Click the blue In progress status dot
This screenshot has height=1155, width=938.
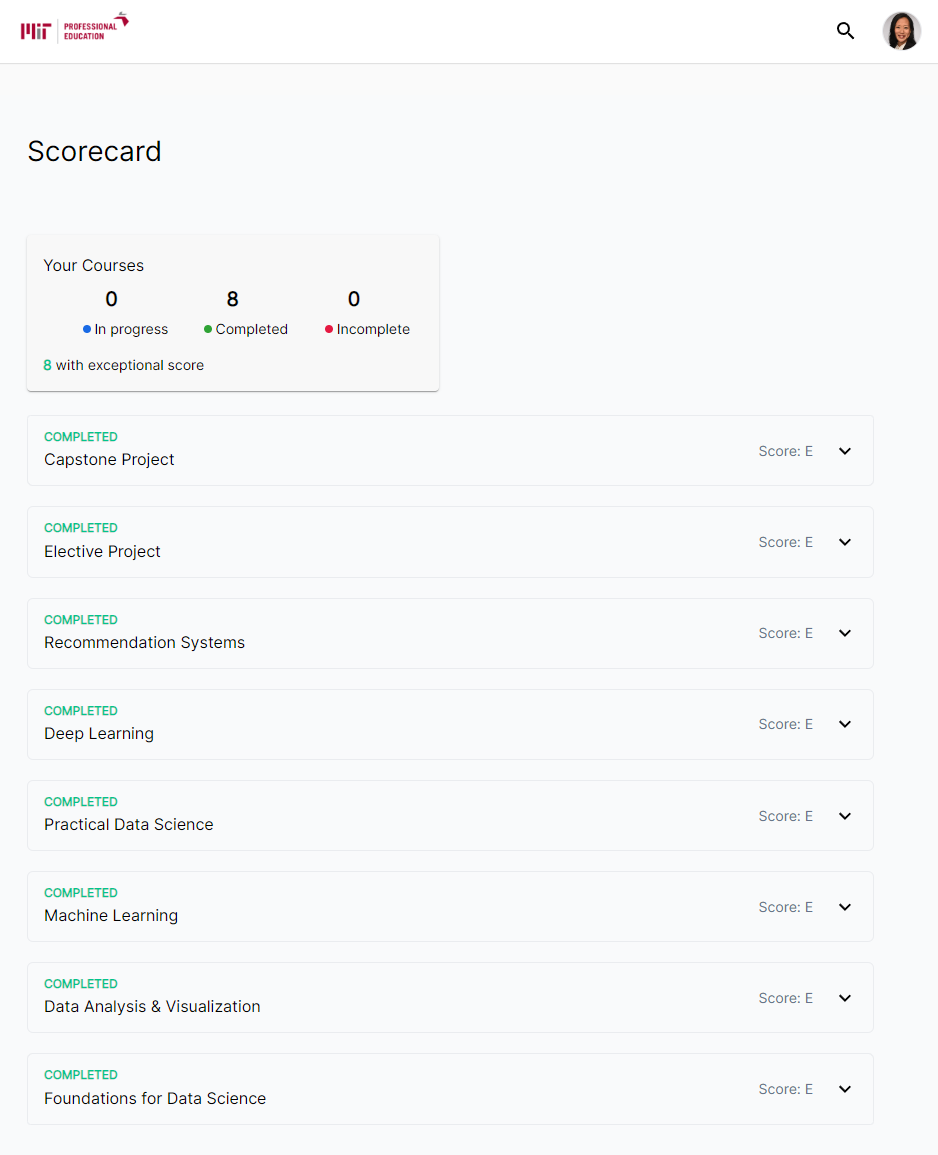(x=87, y=329)
